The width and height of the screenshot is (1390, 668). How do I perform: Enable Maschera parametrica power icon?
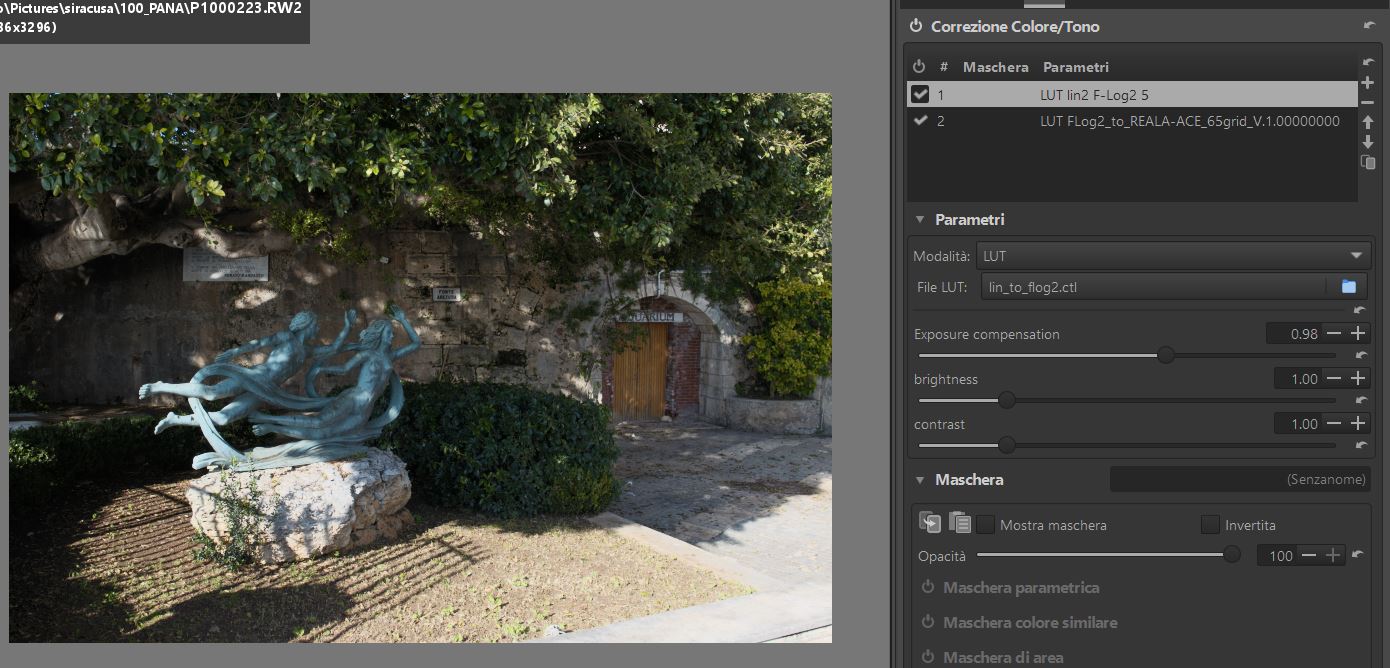pyautogui.click(x=927, y=588)
